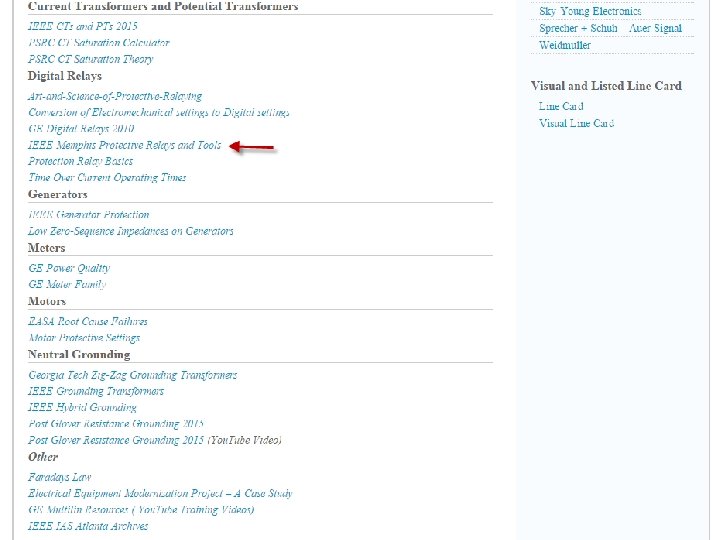Open Auer Signal sidebar link
This screenshot has width=720, height=540.
click(655, 28)
